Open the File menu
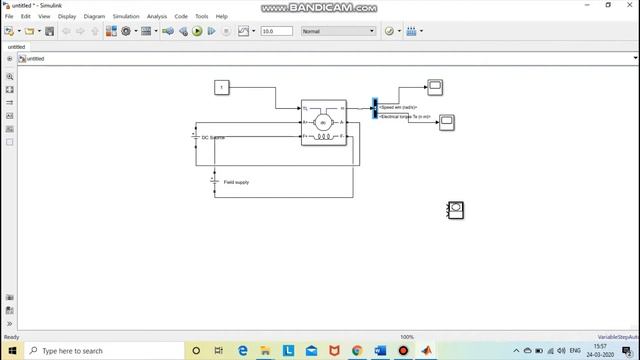This screenshot has width=640, height=360. 9,16
